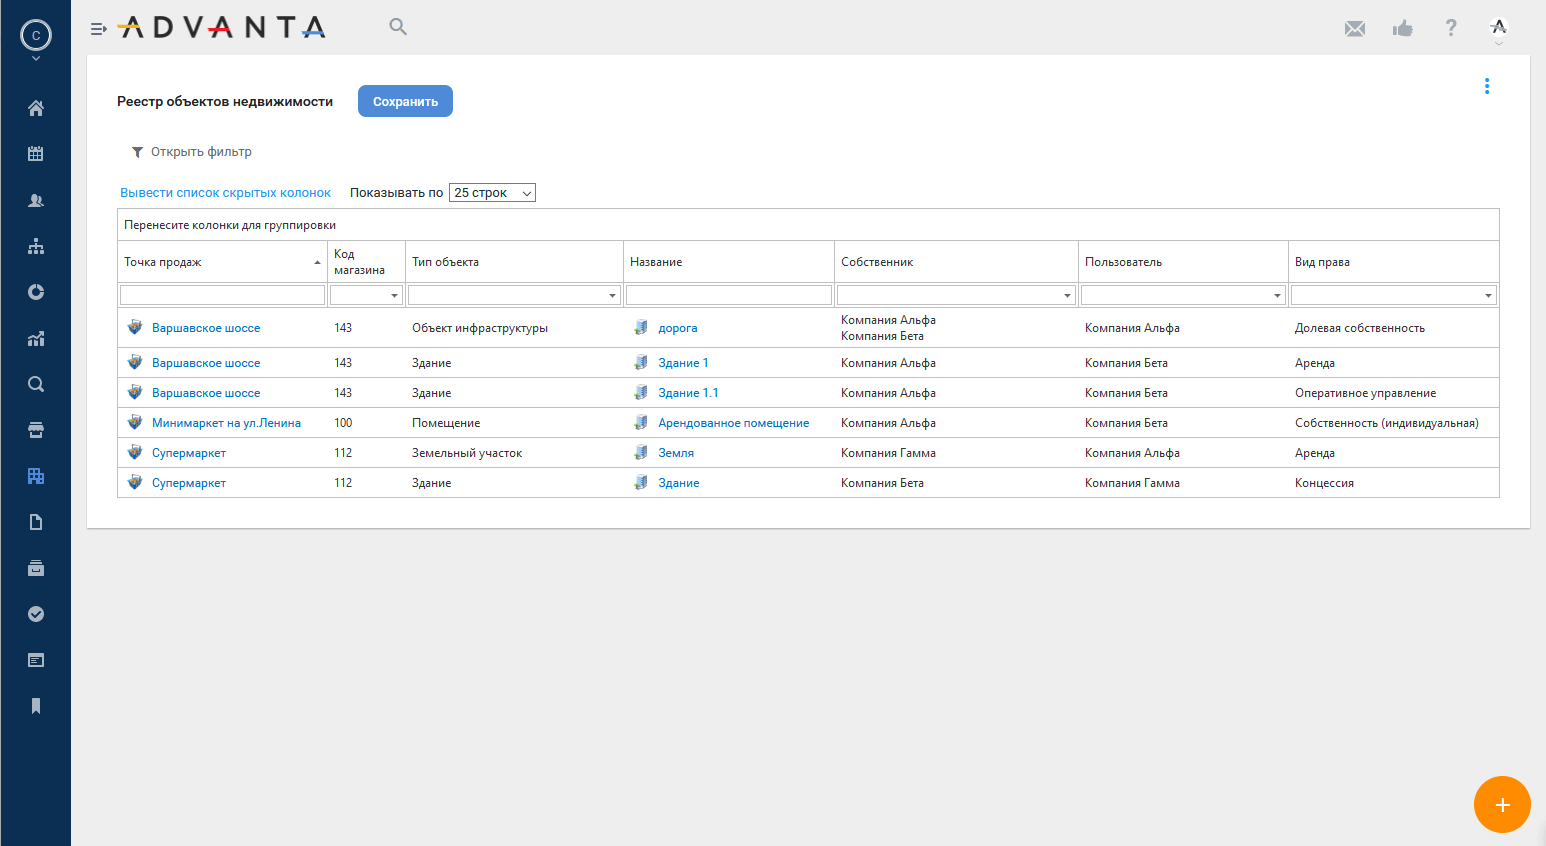Click the object icon beside Земля
1546x846 pixels.
641,452
